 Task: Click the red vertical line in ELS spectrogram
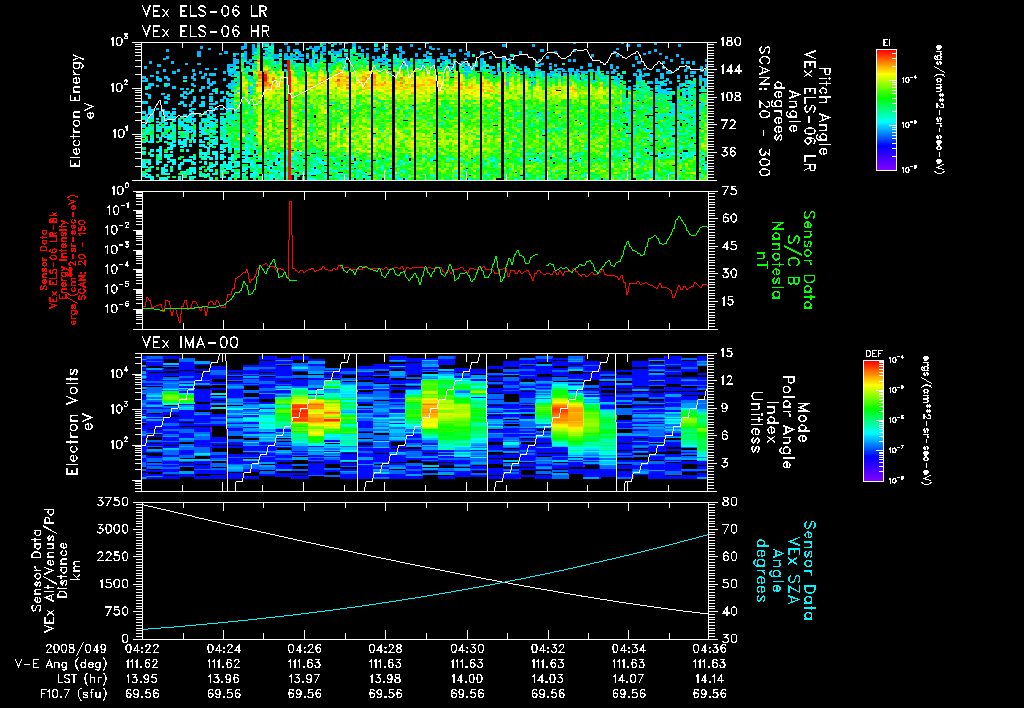(x=288, y=120)
